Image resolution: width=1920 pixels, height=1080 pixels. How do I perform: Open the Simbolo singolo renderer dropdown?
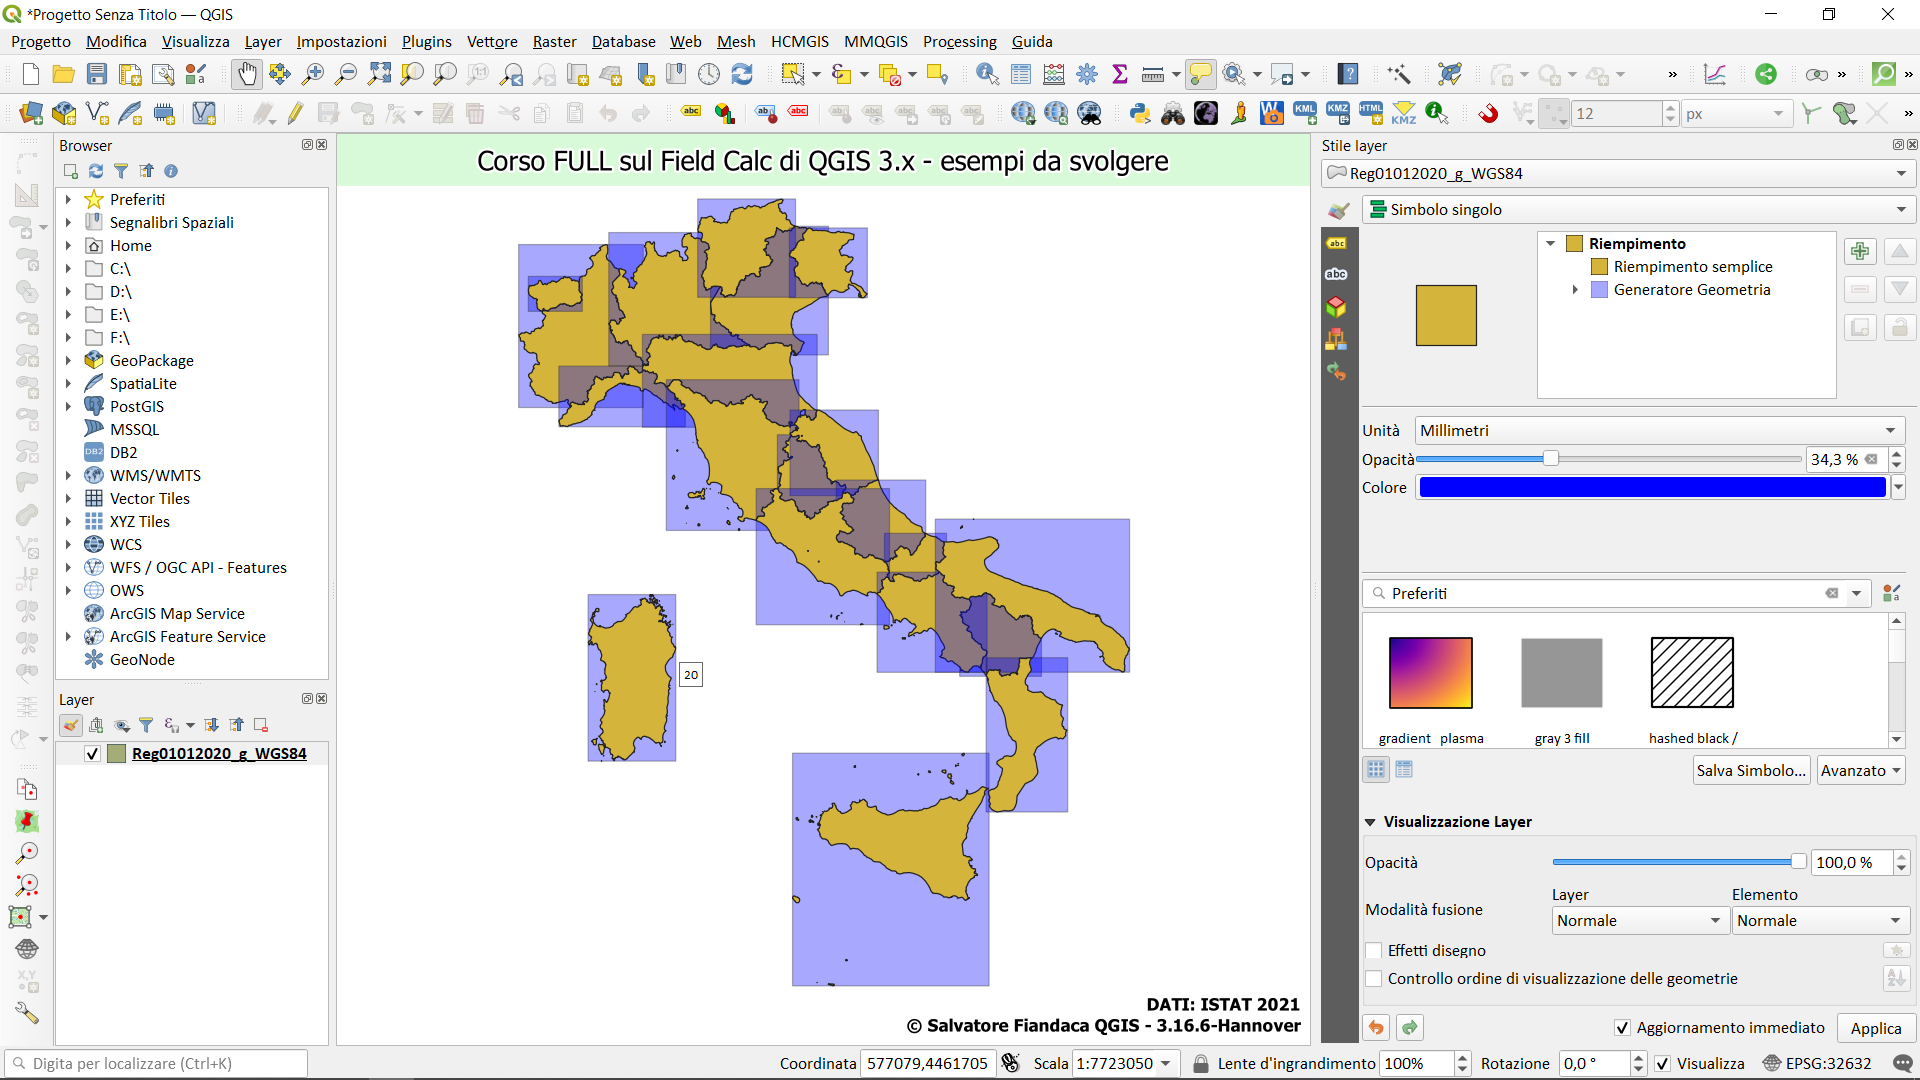[x=1638, y=209]
